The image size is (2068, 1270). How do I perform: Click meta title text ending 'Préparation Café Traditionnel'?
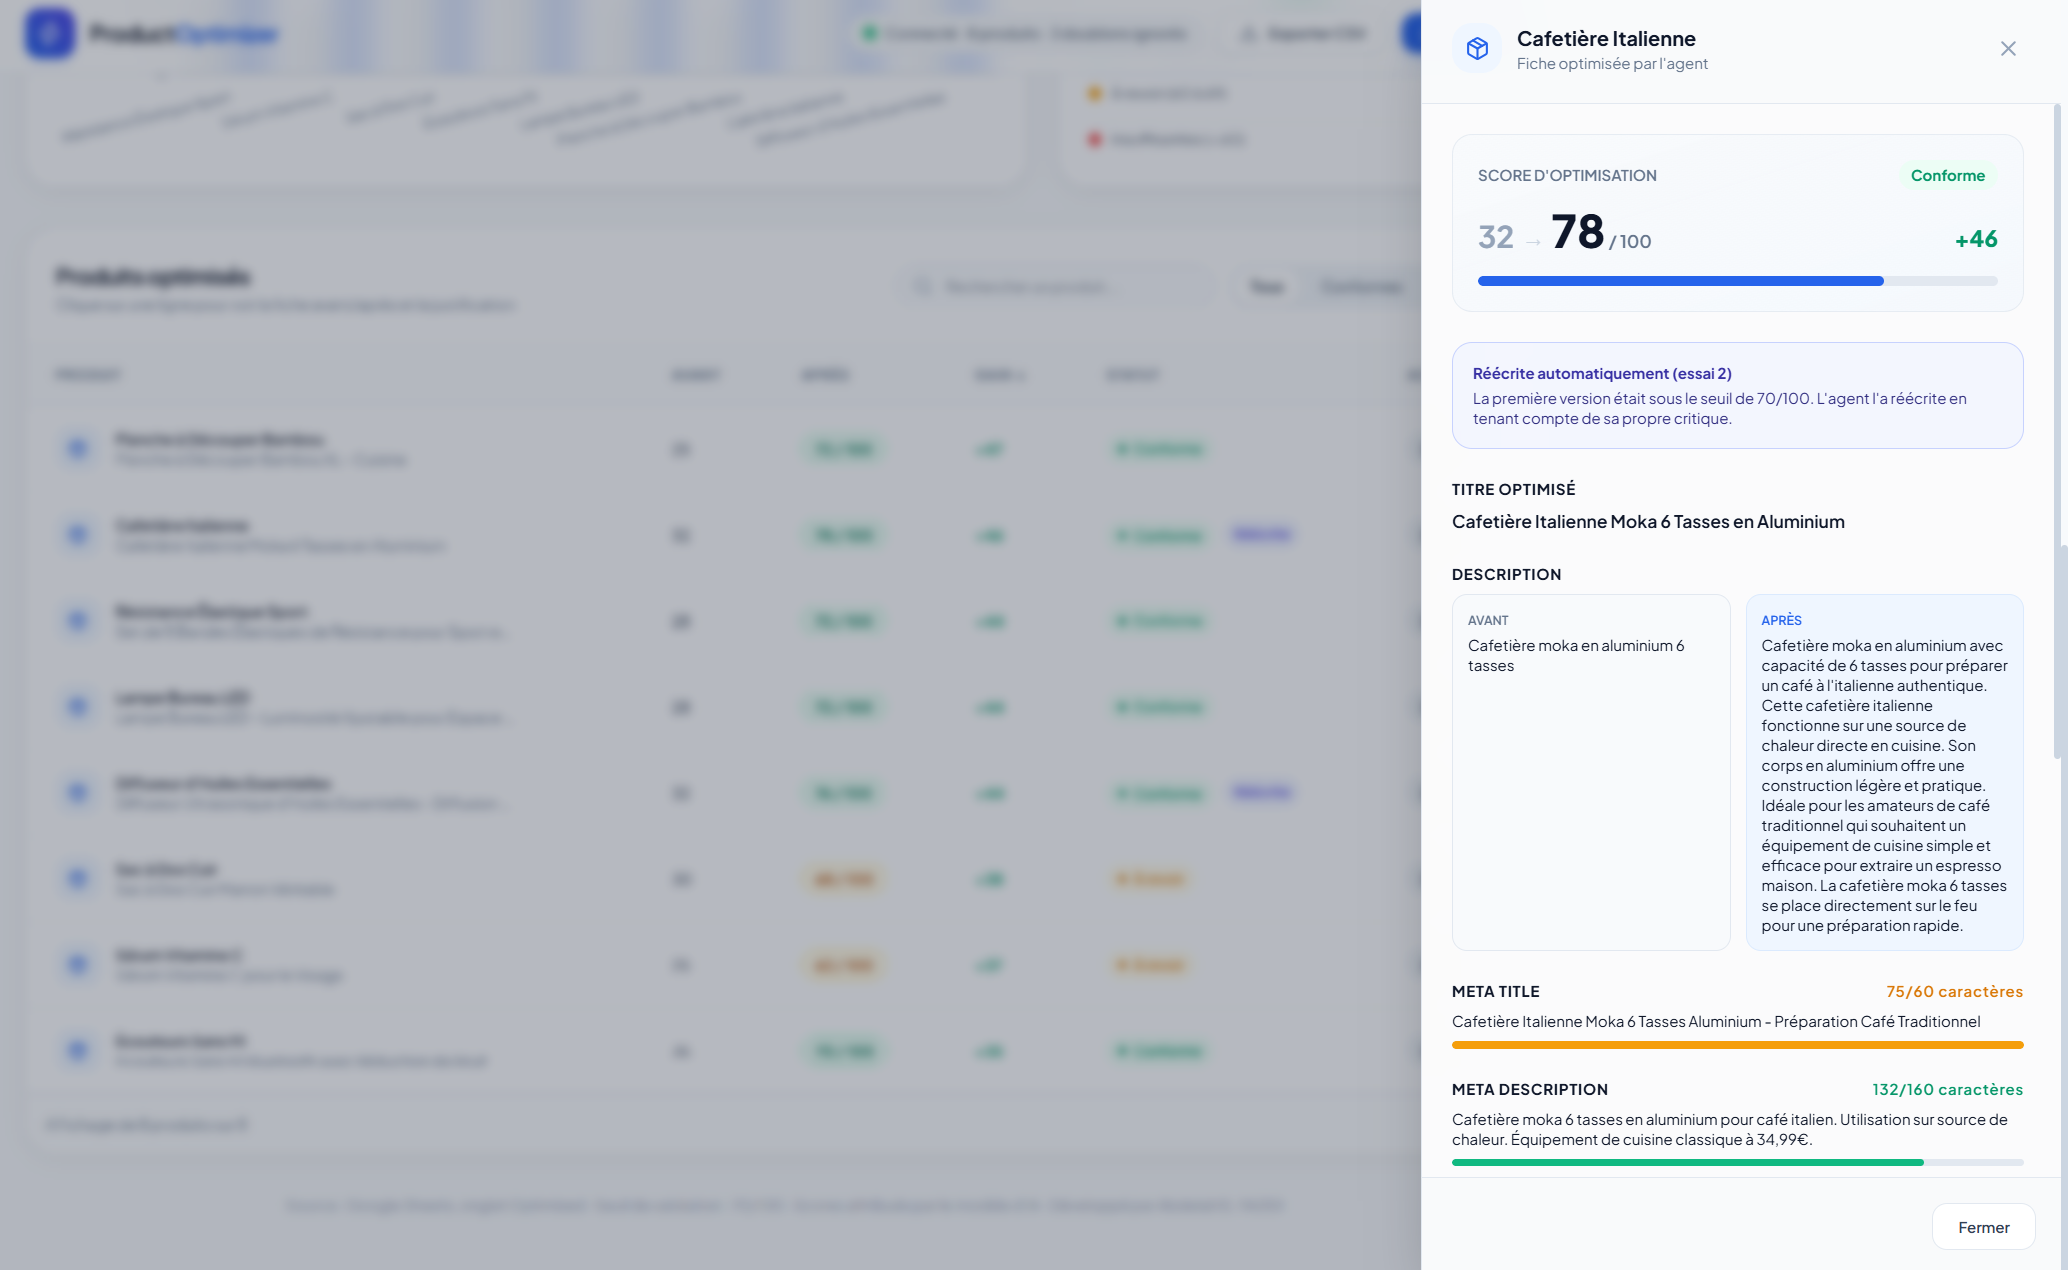pos(1716,1022)
